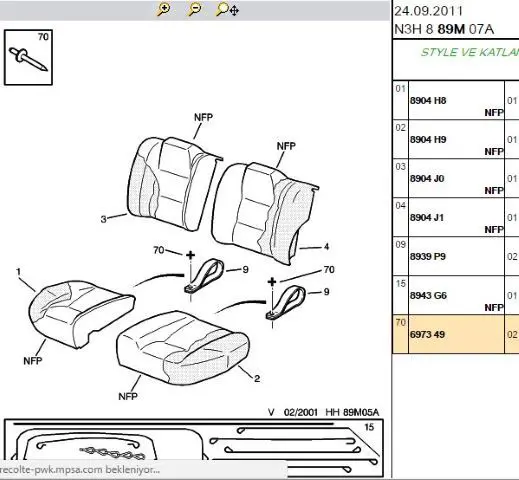Viewport: 519px width, 480px height.
Task: Select callout 2 on right cushion cover
Action: (x=257, y=379)
